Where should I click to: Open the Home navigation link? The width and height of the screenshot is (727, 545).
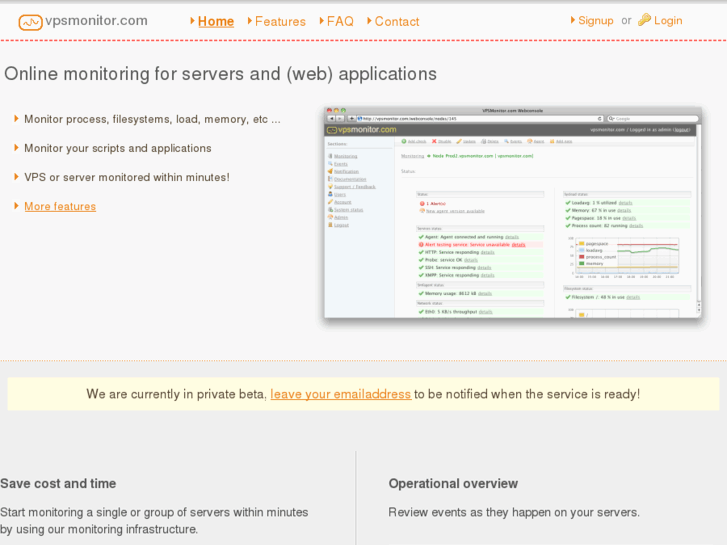coord(216,21)
